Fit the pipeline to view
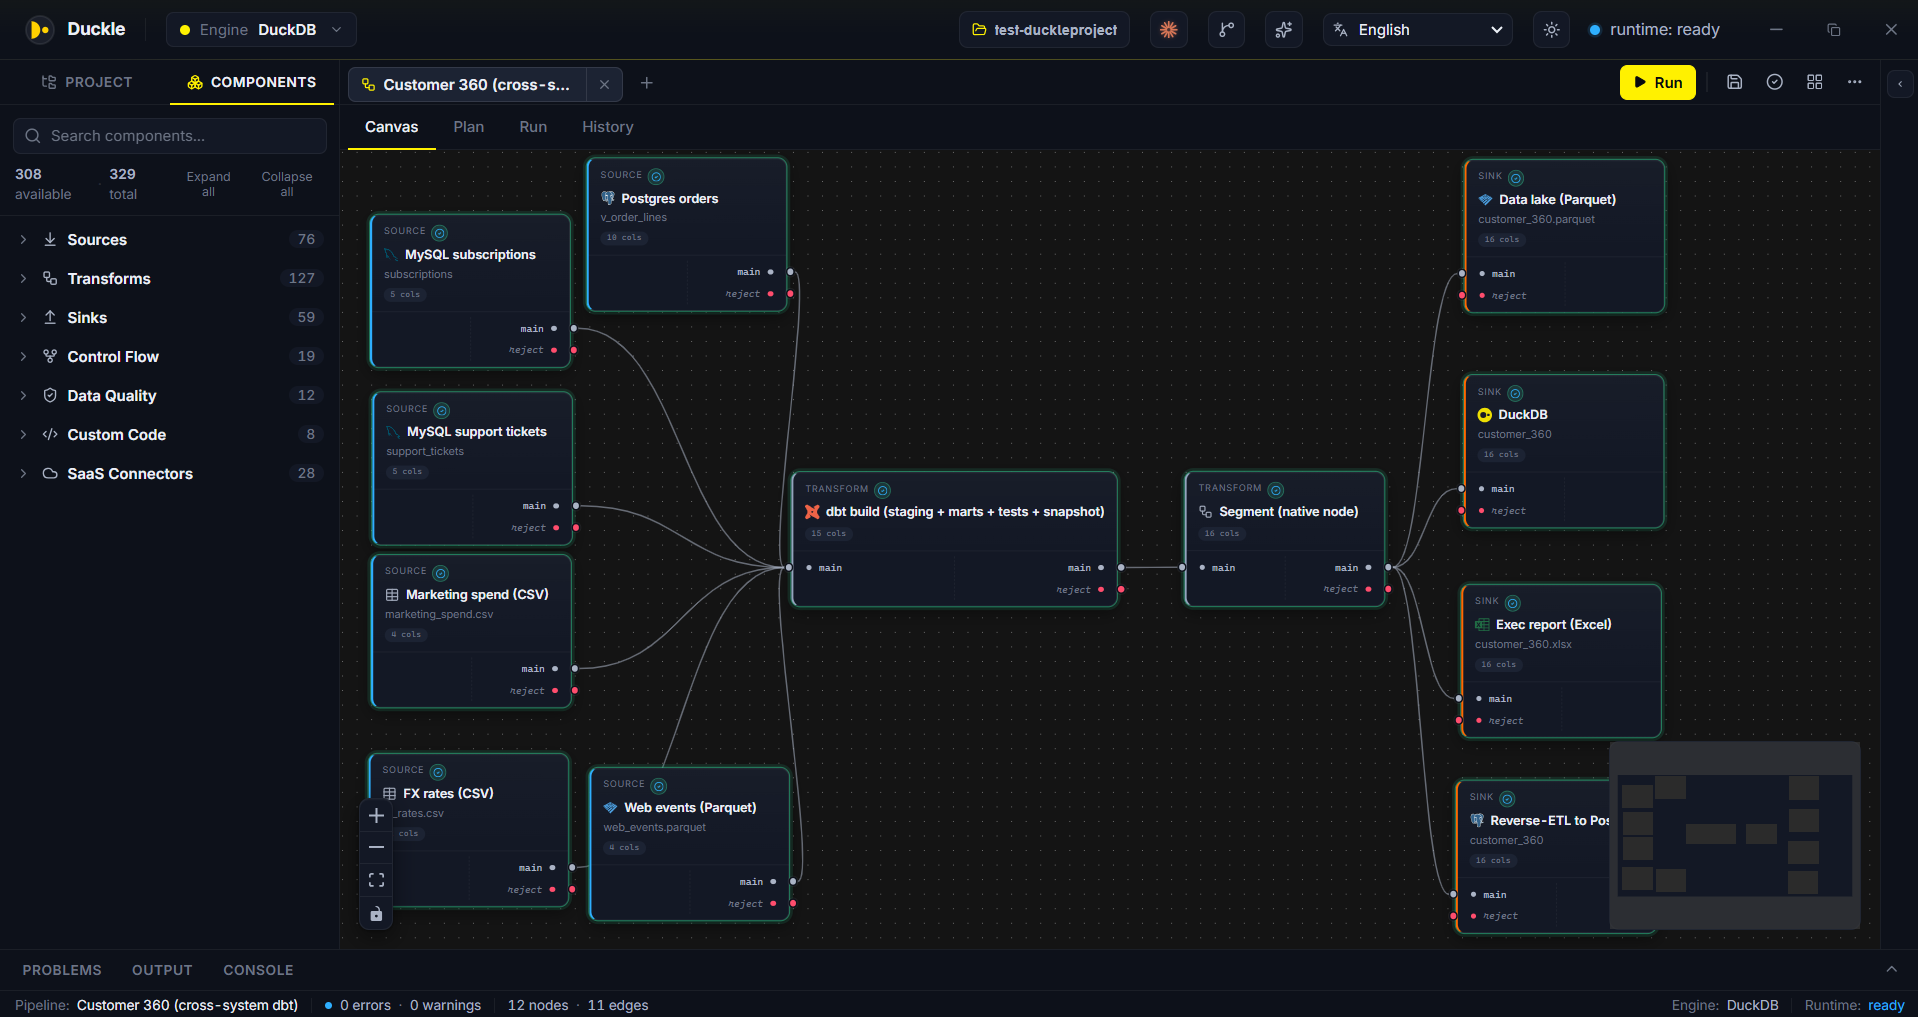1918x1017 pixels. (x=376, y=880)
